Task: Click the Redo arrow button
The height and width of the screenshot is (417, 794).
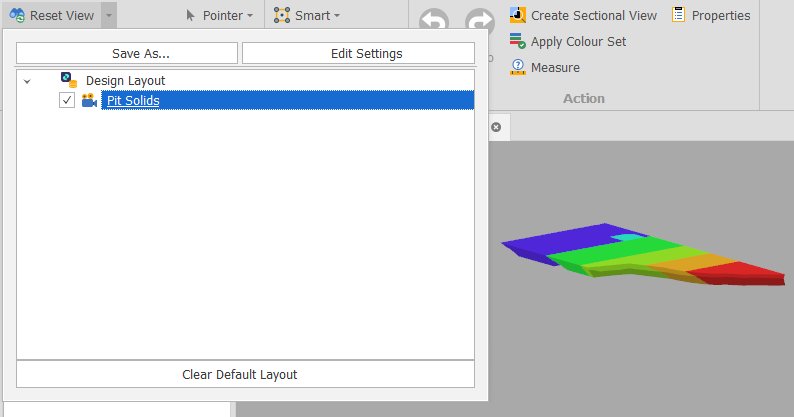Action: pos(480,20)
